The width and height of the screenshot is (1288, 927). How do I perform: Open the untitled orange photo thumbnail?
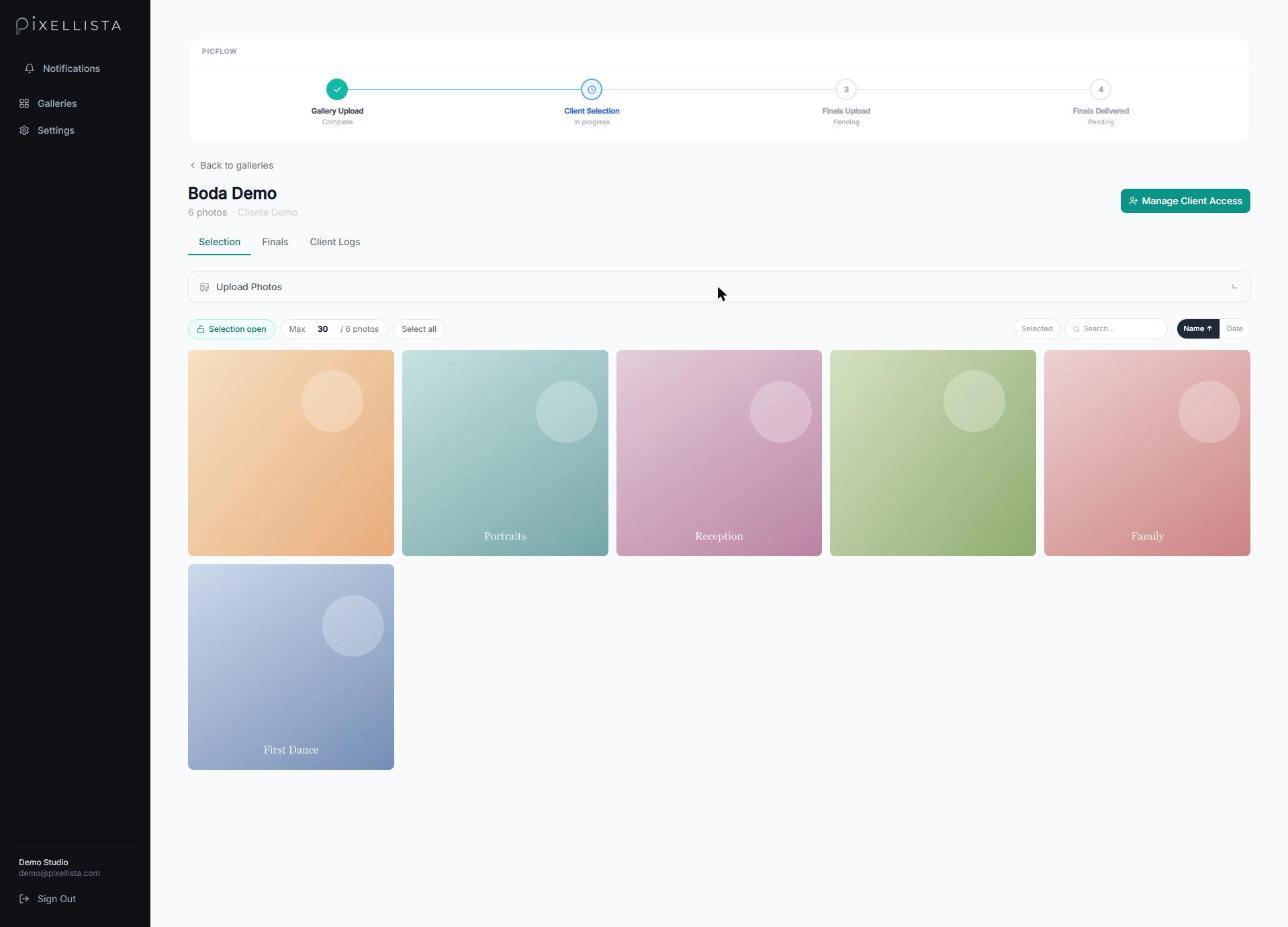(x=291, y=453)
